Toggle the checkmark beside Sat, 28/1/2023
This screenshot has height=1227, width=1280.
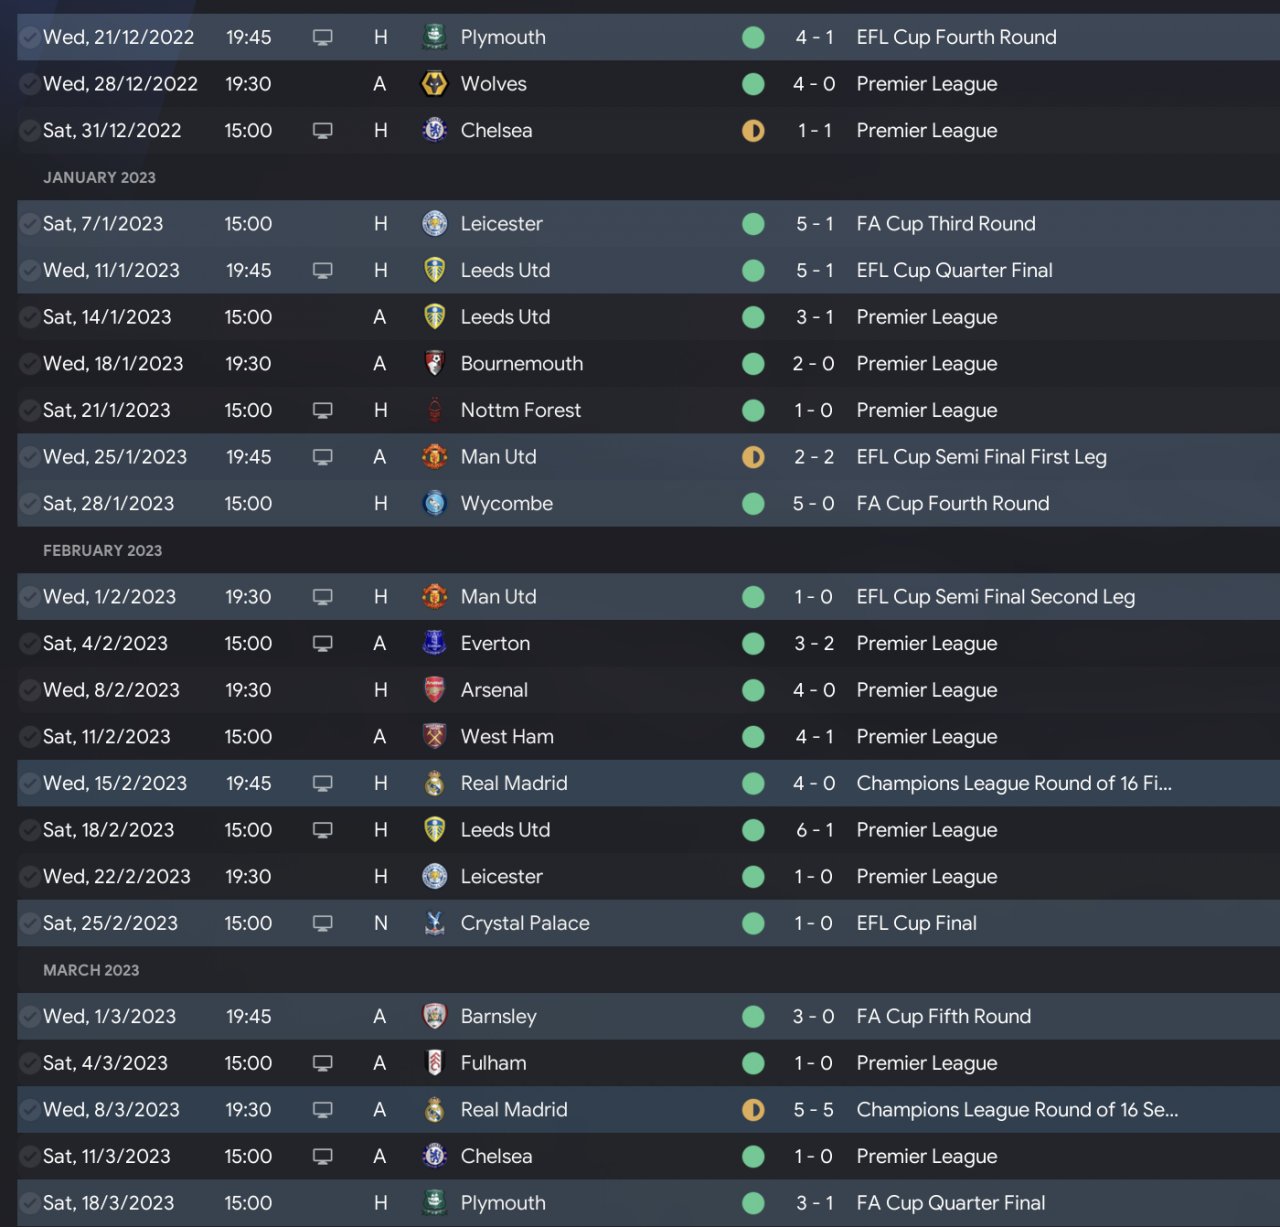29,504
